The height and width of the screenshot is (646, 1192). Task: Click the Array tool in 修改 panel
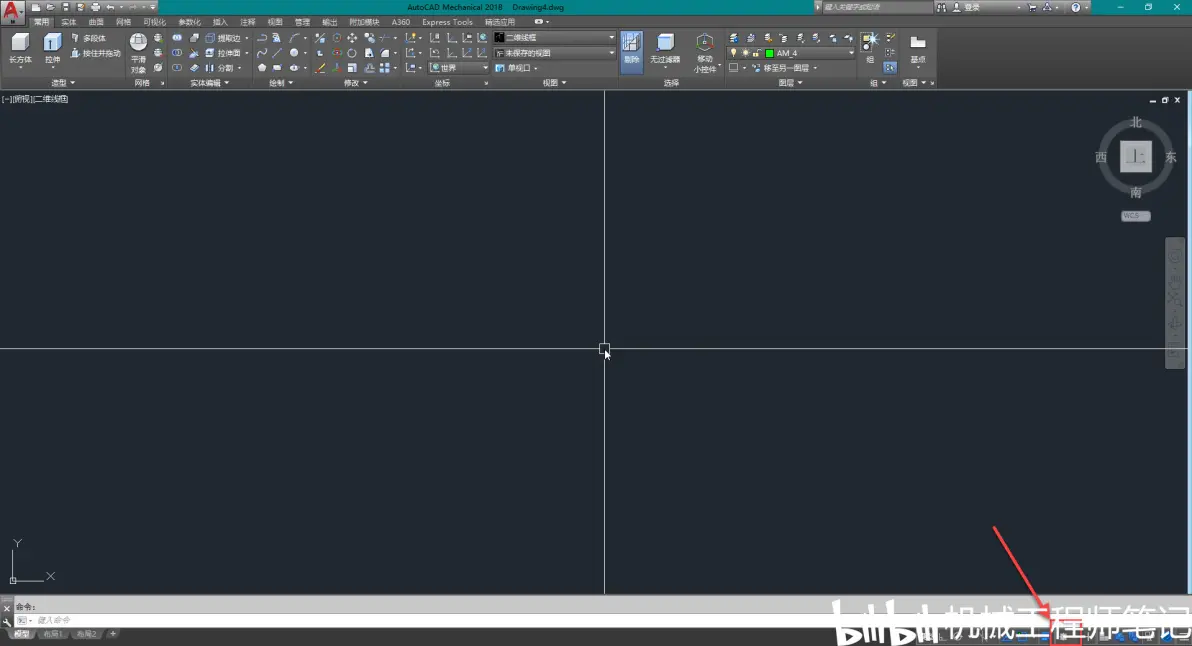385,68
